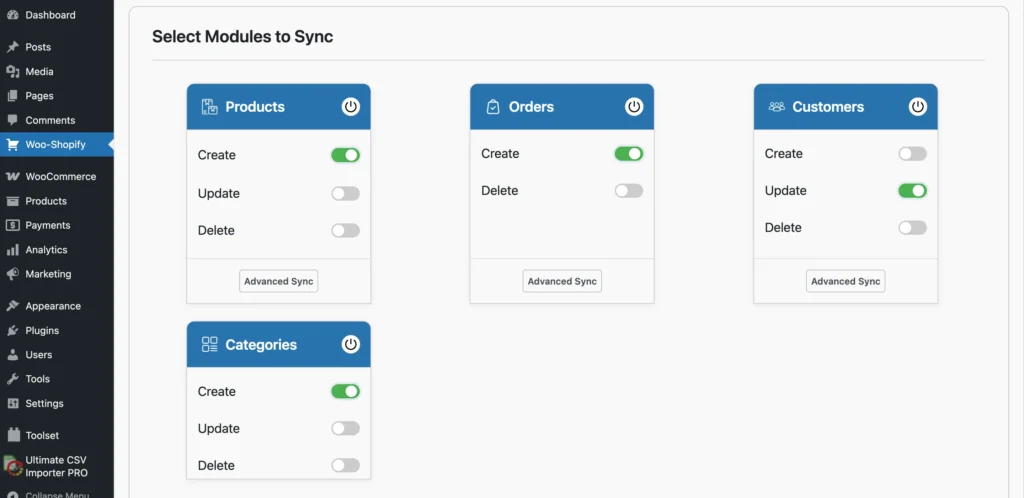
Task: Click the Ultimate CSV Importer PRO icon
Action: click(12, 466)
